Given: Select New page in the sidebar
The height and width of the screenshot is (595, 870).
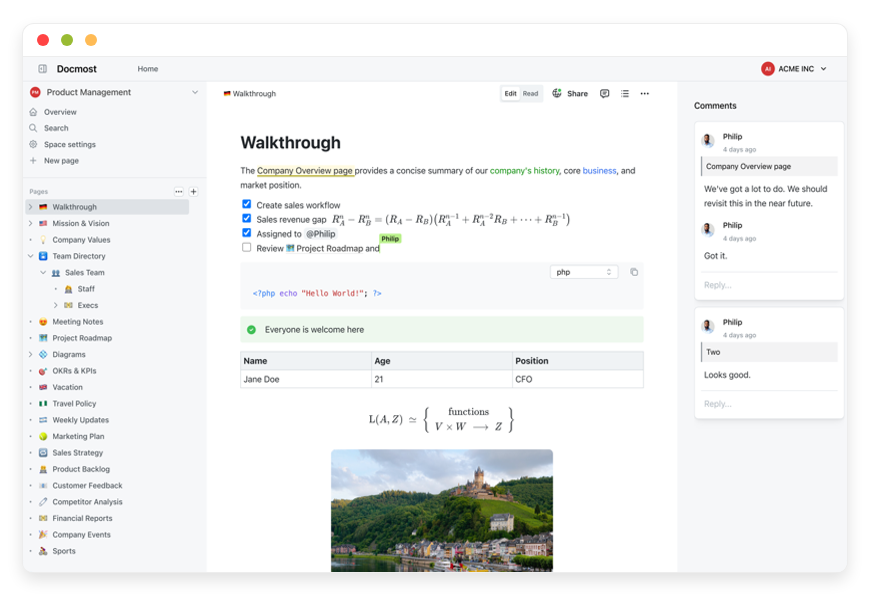Looking at the screenshot, I should (62, 160).
